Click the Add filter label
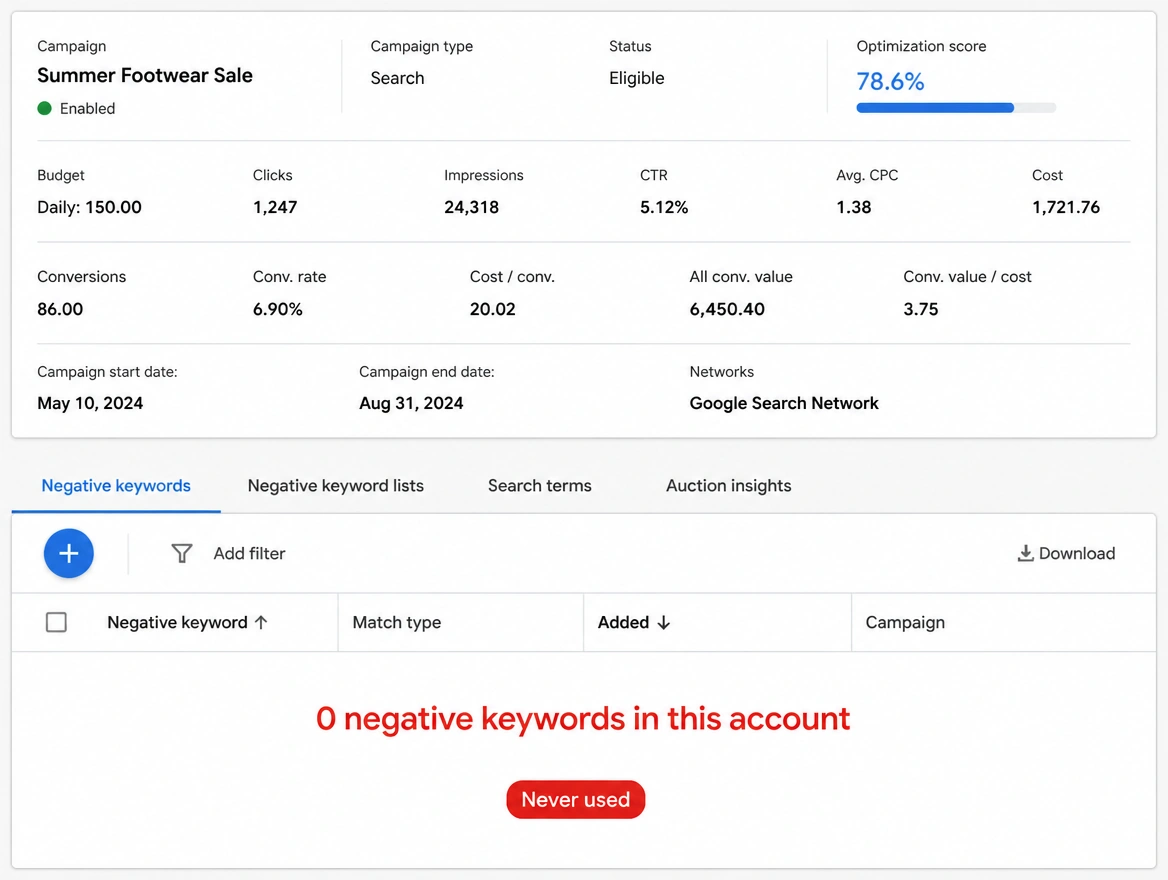Image resolution: width=1168 pixels, height=880 pixels. 250,554
